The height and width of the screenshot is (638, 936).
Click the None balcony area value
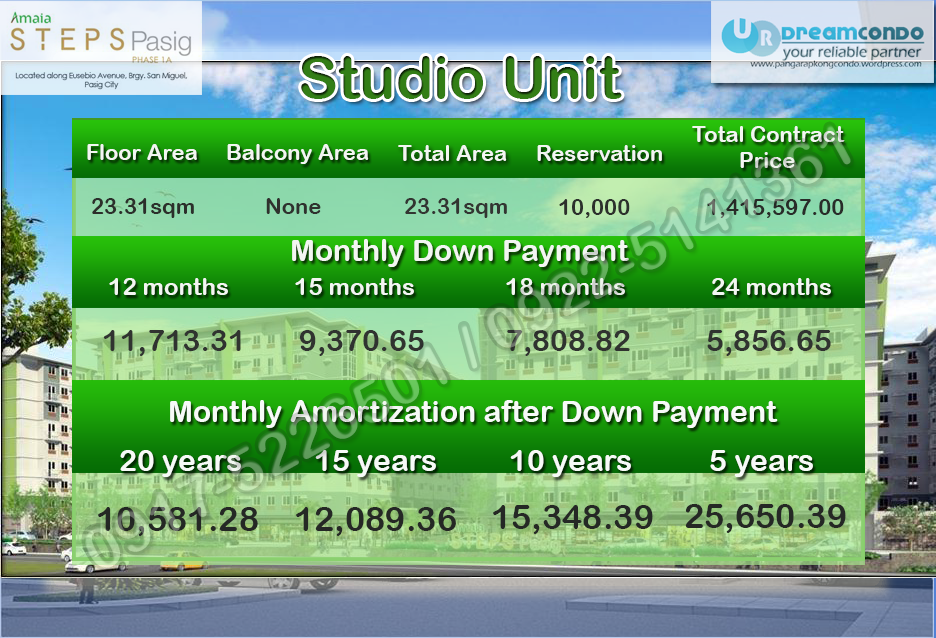click(293, 206)
